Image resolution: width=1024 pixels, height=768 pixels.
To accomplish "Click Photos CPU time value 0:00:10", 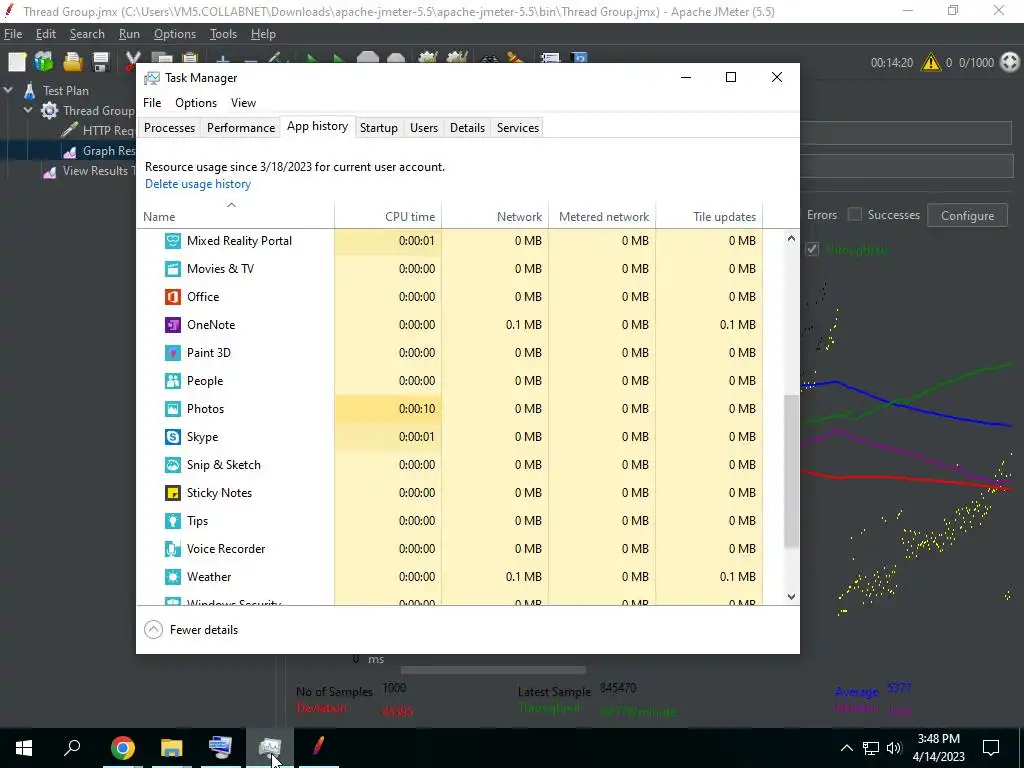I will [417, 409].
